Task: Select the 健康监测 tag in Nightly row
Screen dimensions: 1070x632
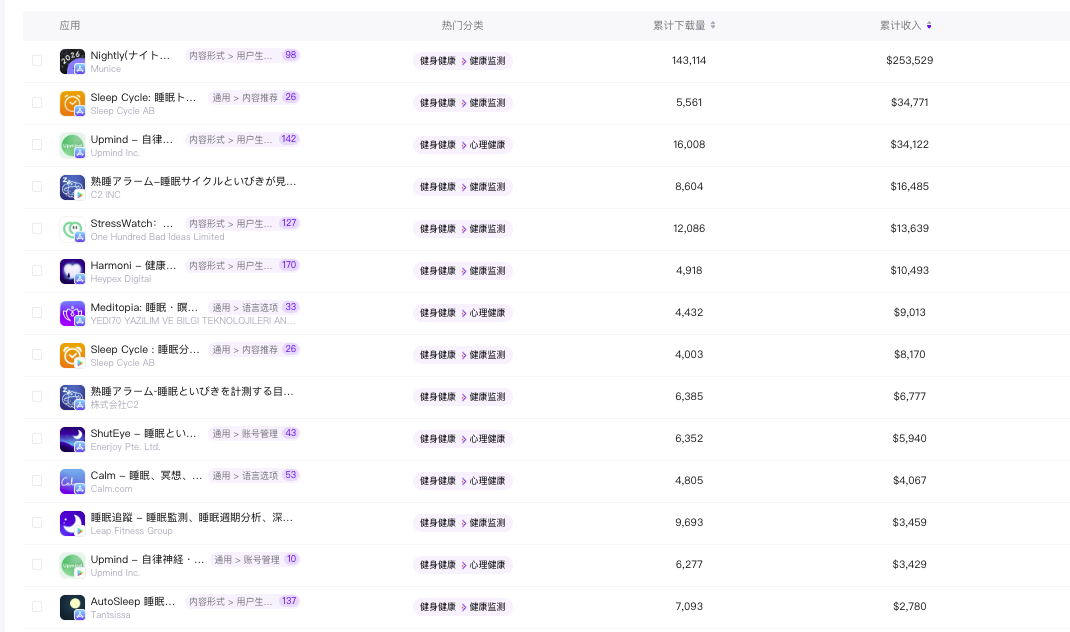Action: pos(485,60)
